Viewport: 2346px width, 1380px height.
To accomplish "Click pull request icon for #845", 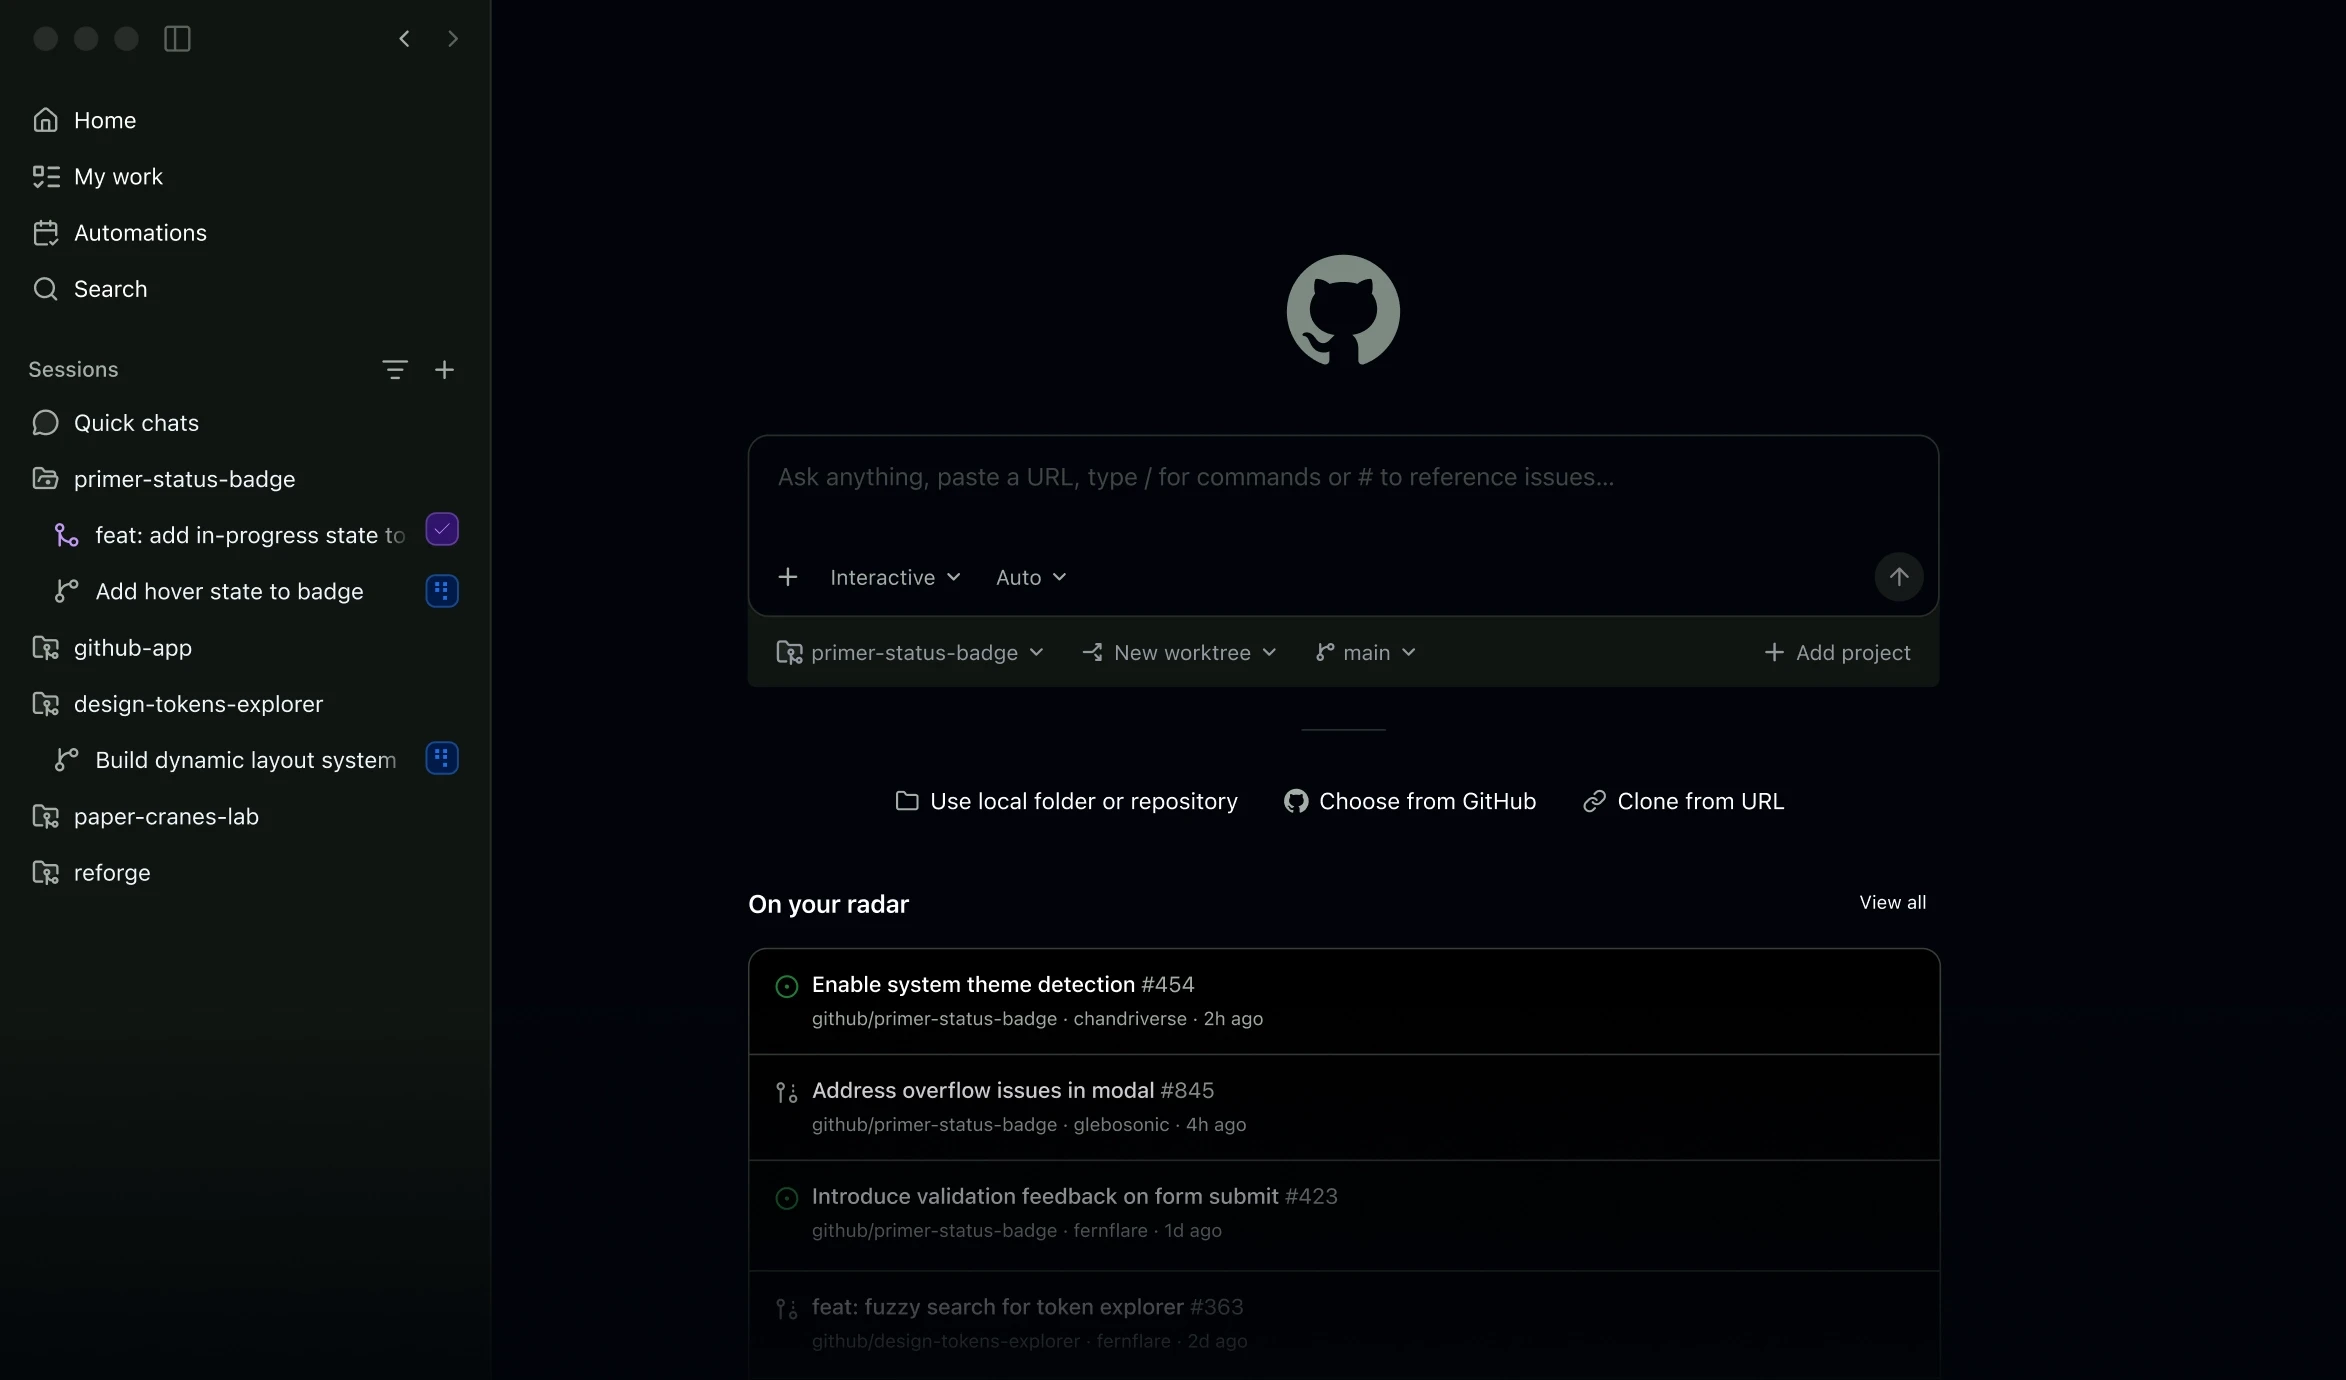I will tap(787, 1092).
